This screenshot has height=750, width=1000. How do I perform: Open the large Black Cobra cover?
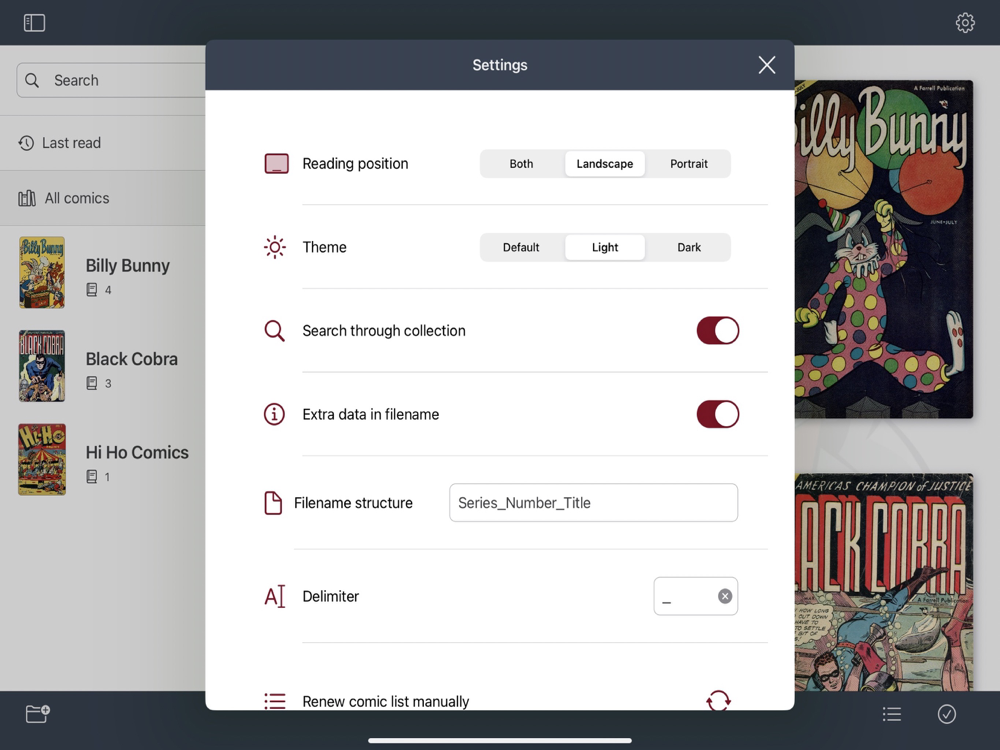[884, 582]
